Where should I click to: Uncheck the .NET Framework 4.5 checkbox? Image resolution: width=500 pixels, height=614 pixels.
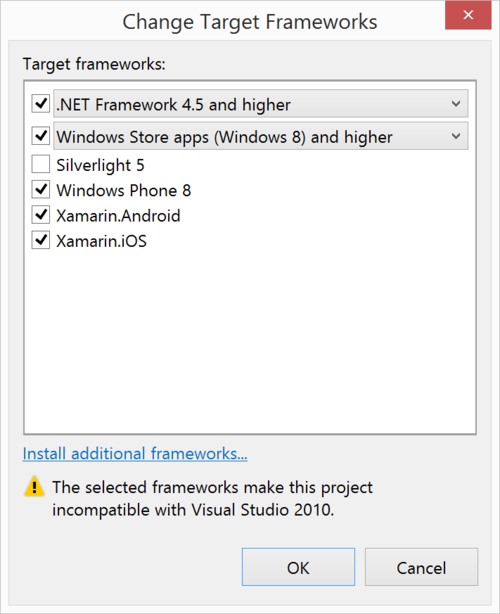(41, 104)
